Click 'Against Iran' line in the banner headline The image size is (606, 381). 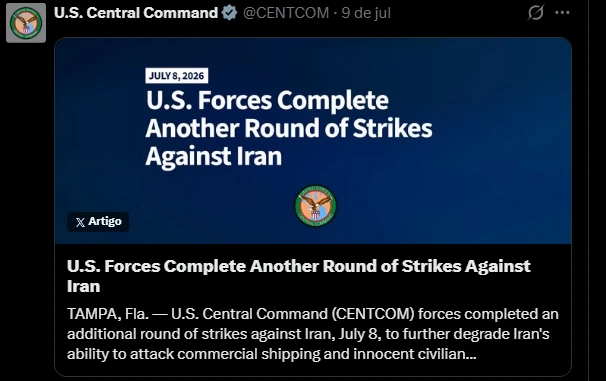point(214,156)
